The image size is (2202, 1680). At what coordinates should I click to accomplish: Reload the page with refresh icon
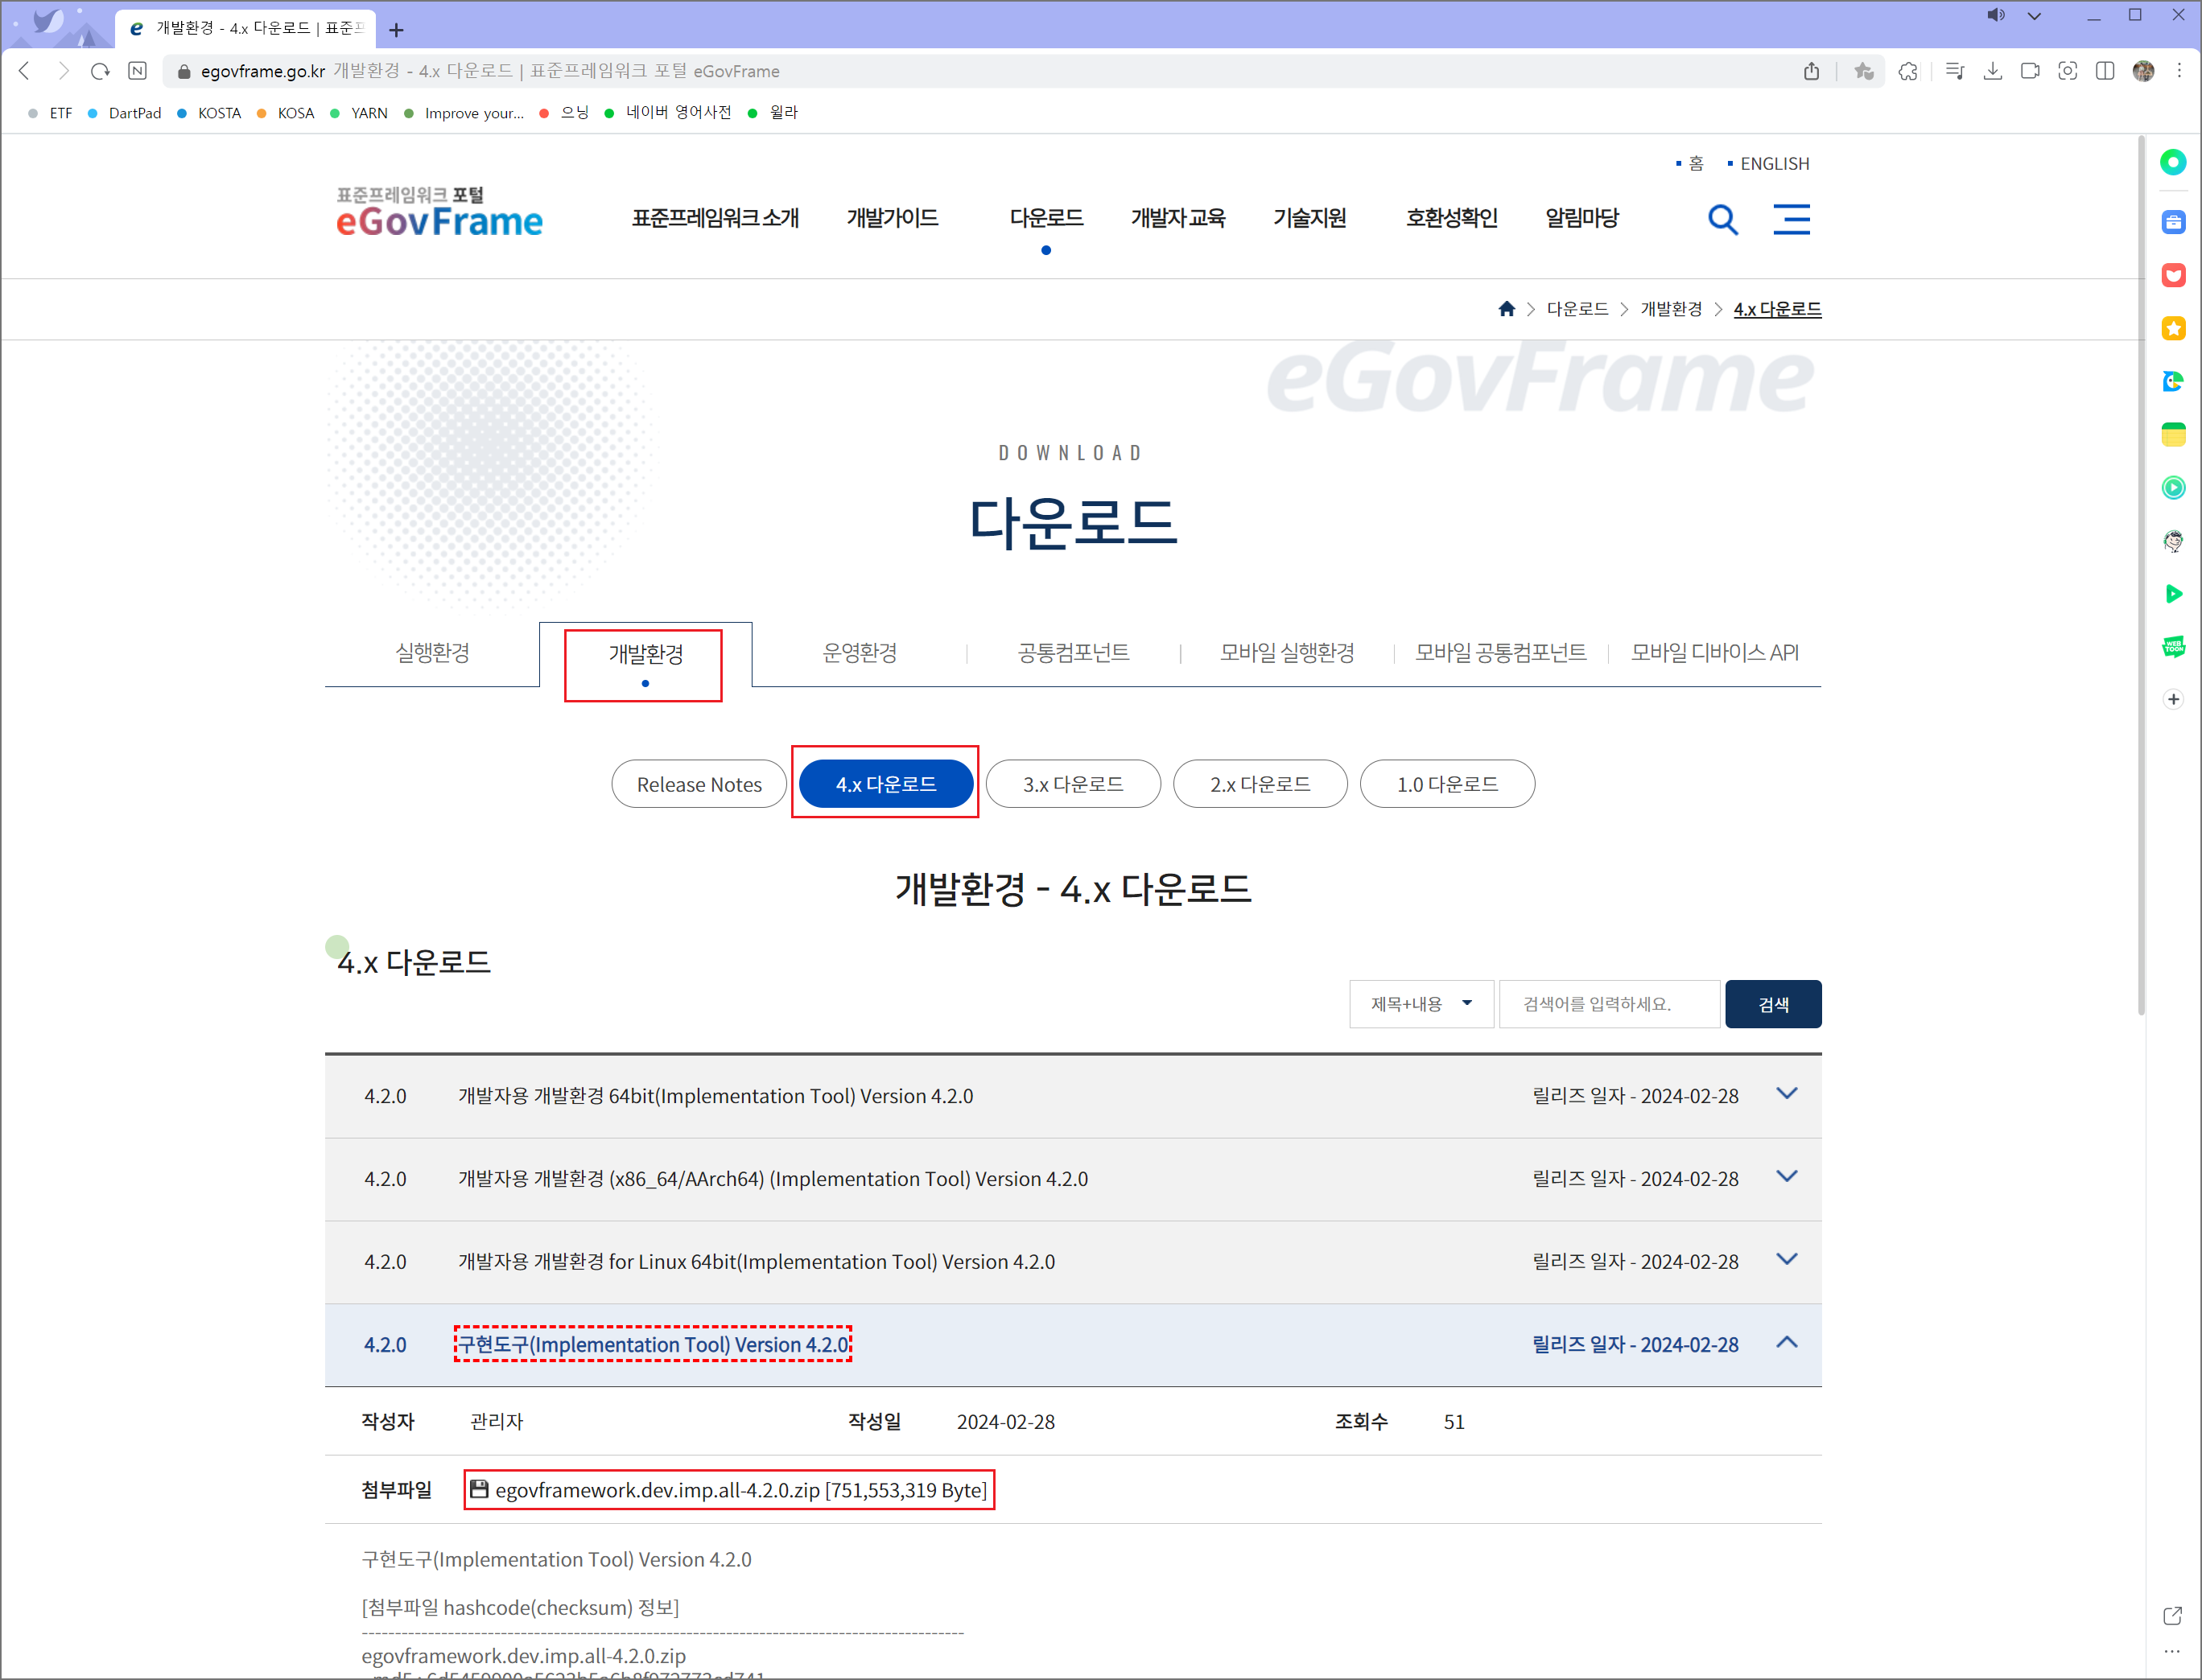click(x=100, y=71)
